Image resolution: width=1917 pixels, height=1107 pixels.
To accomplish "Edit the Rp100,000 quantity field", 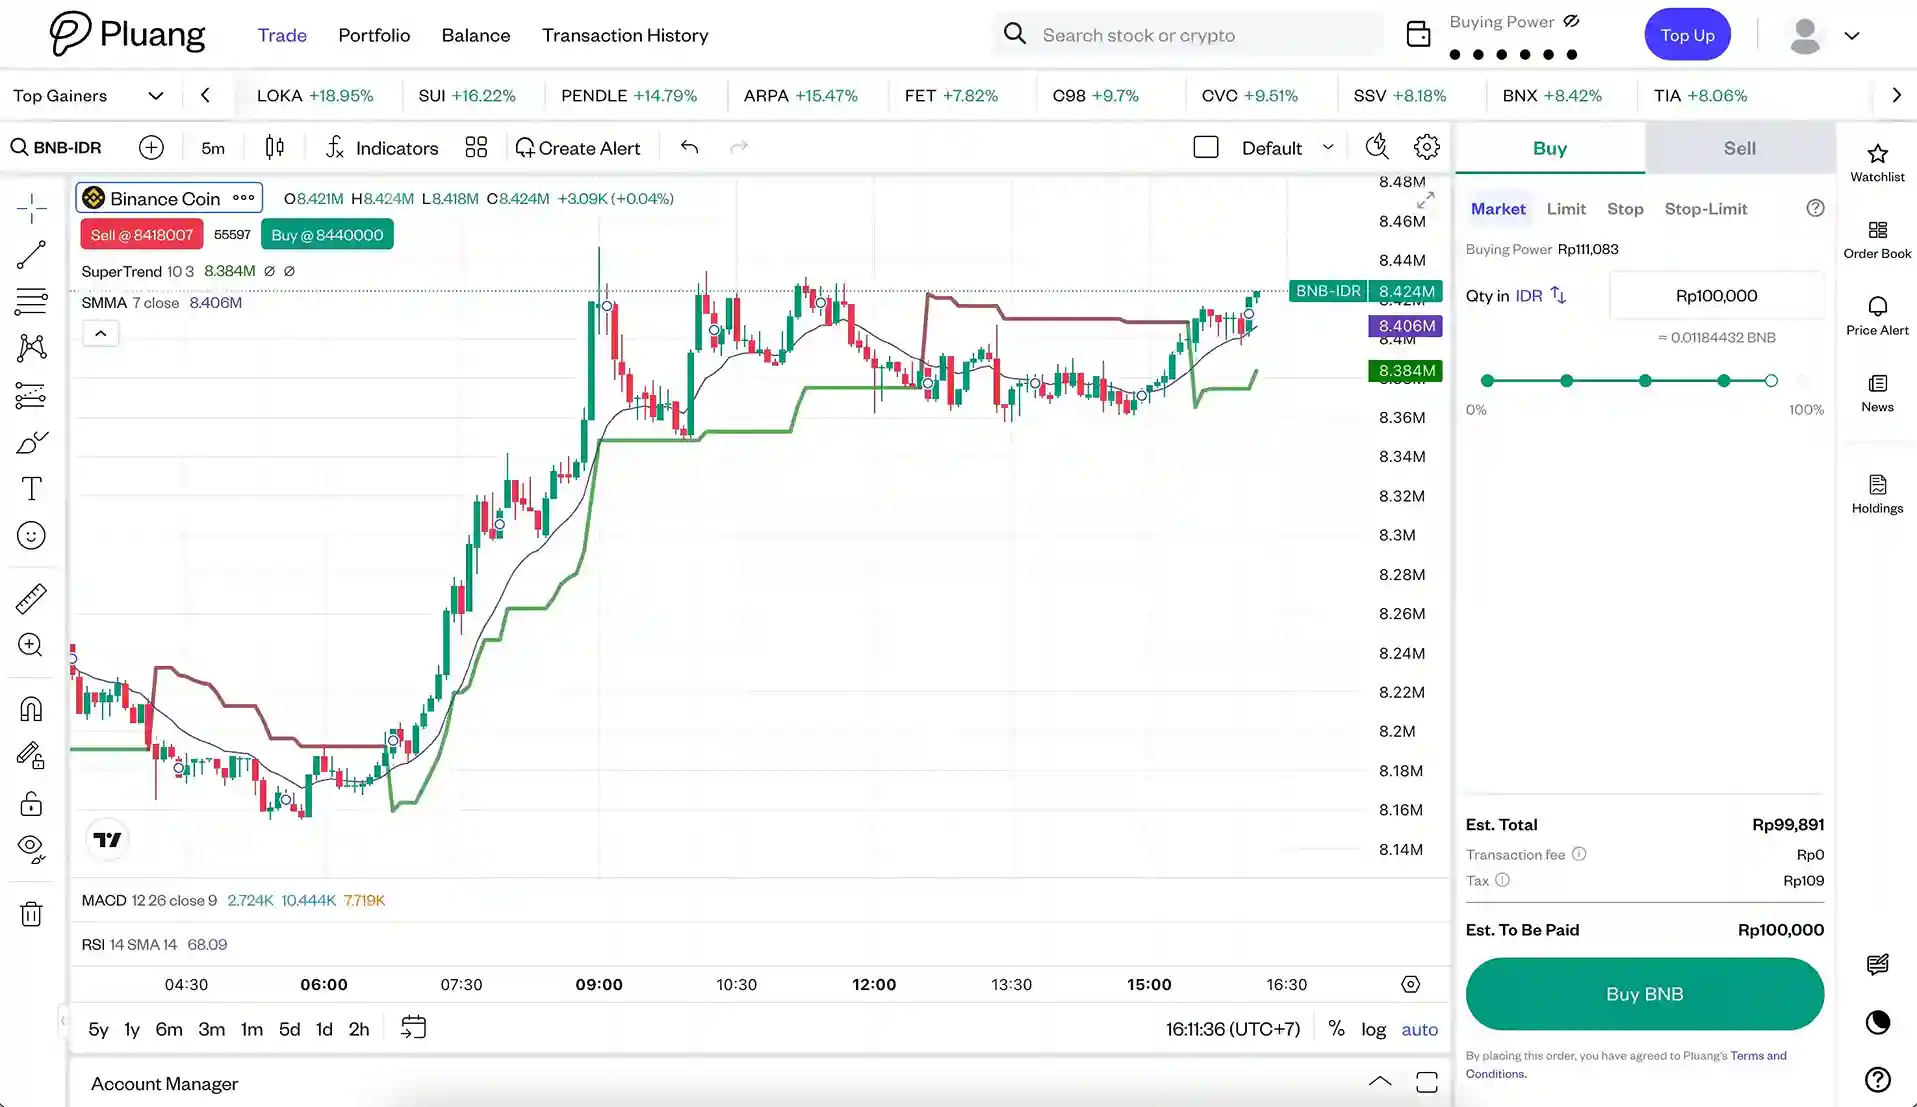I will [x=1716, y=296].
